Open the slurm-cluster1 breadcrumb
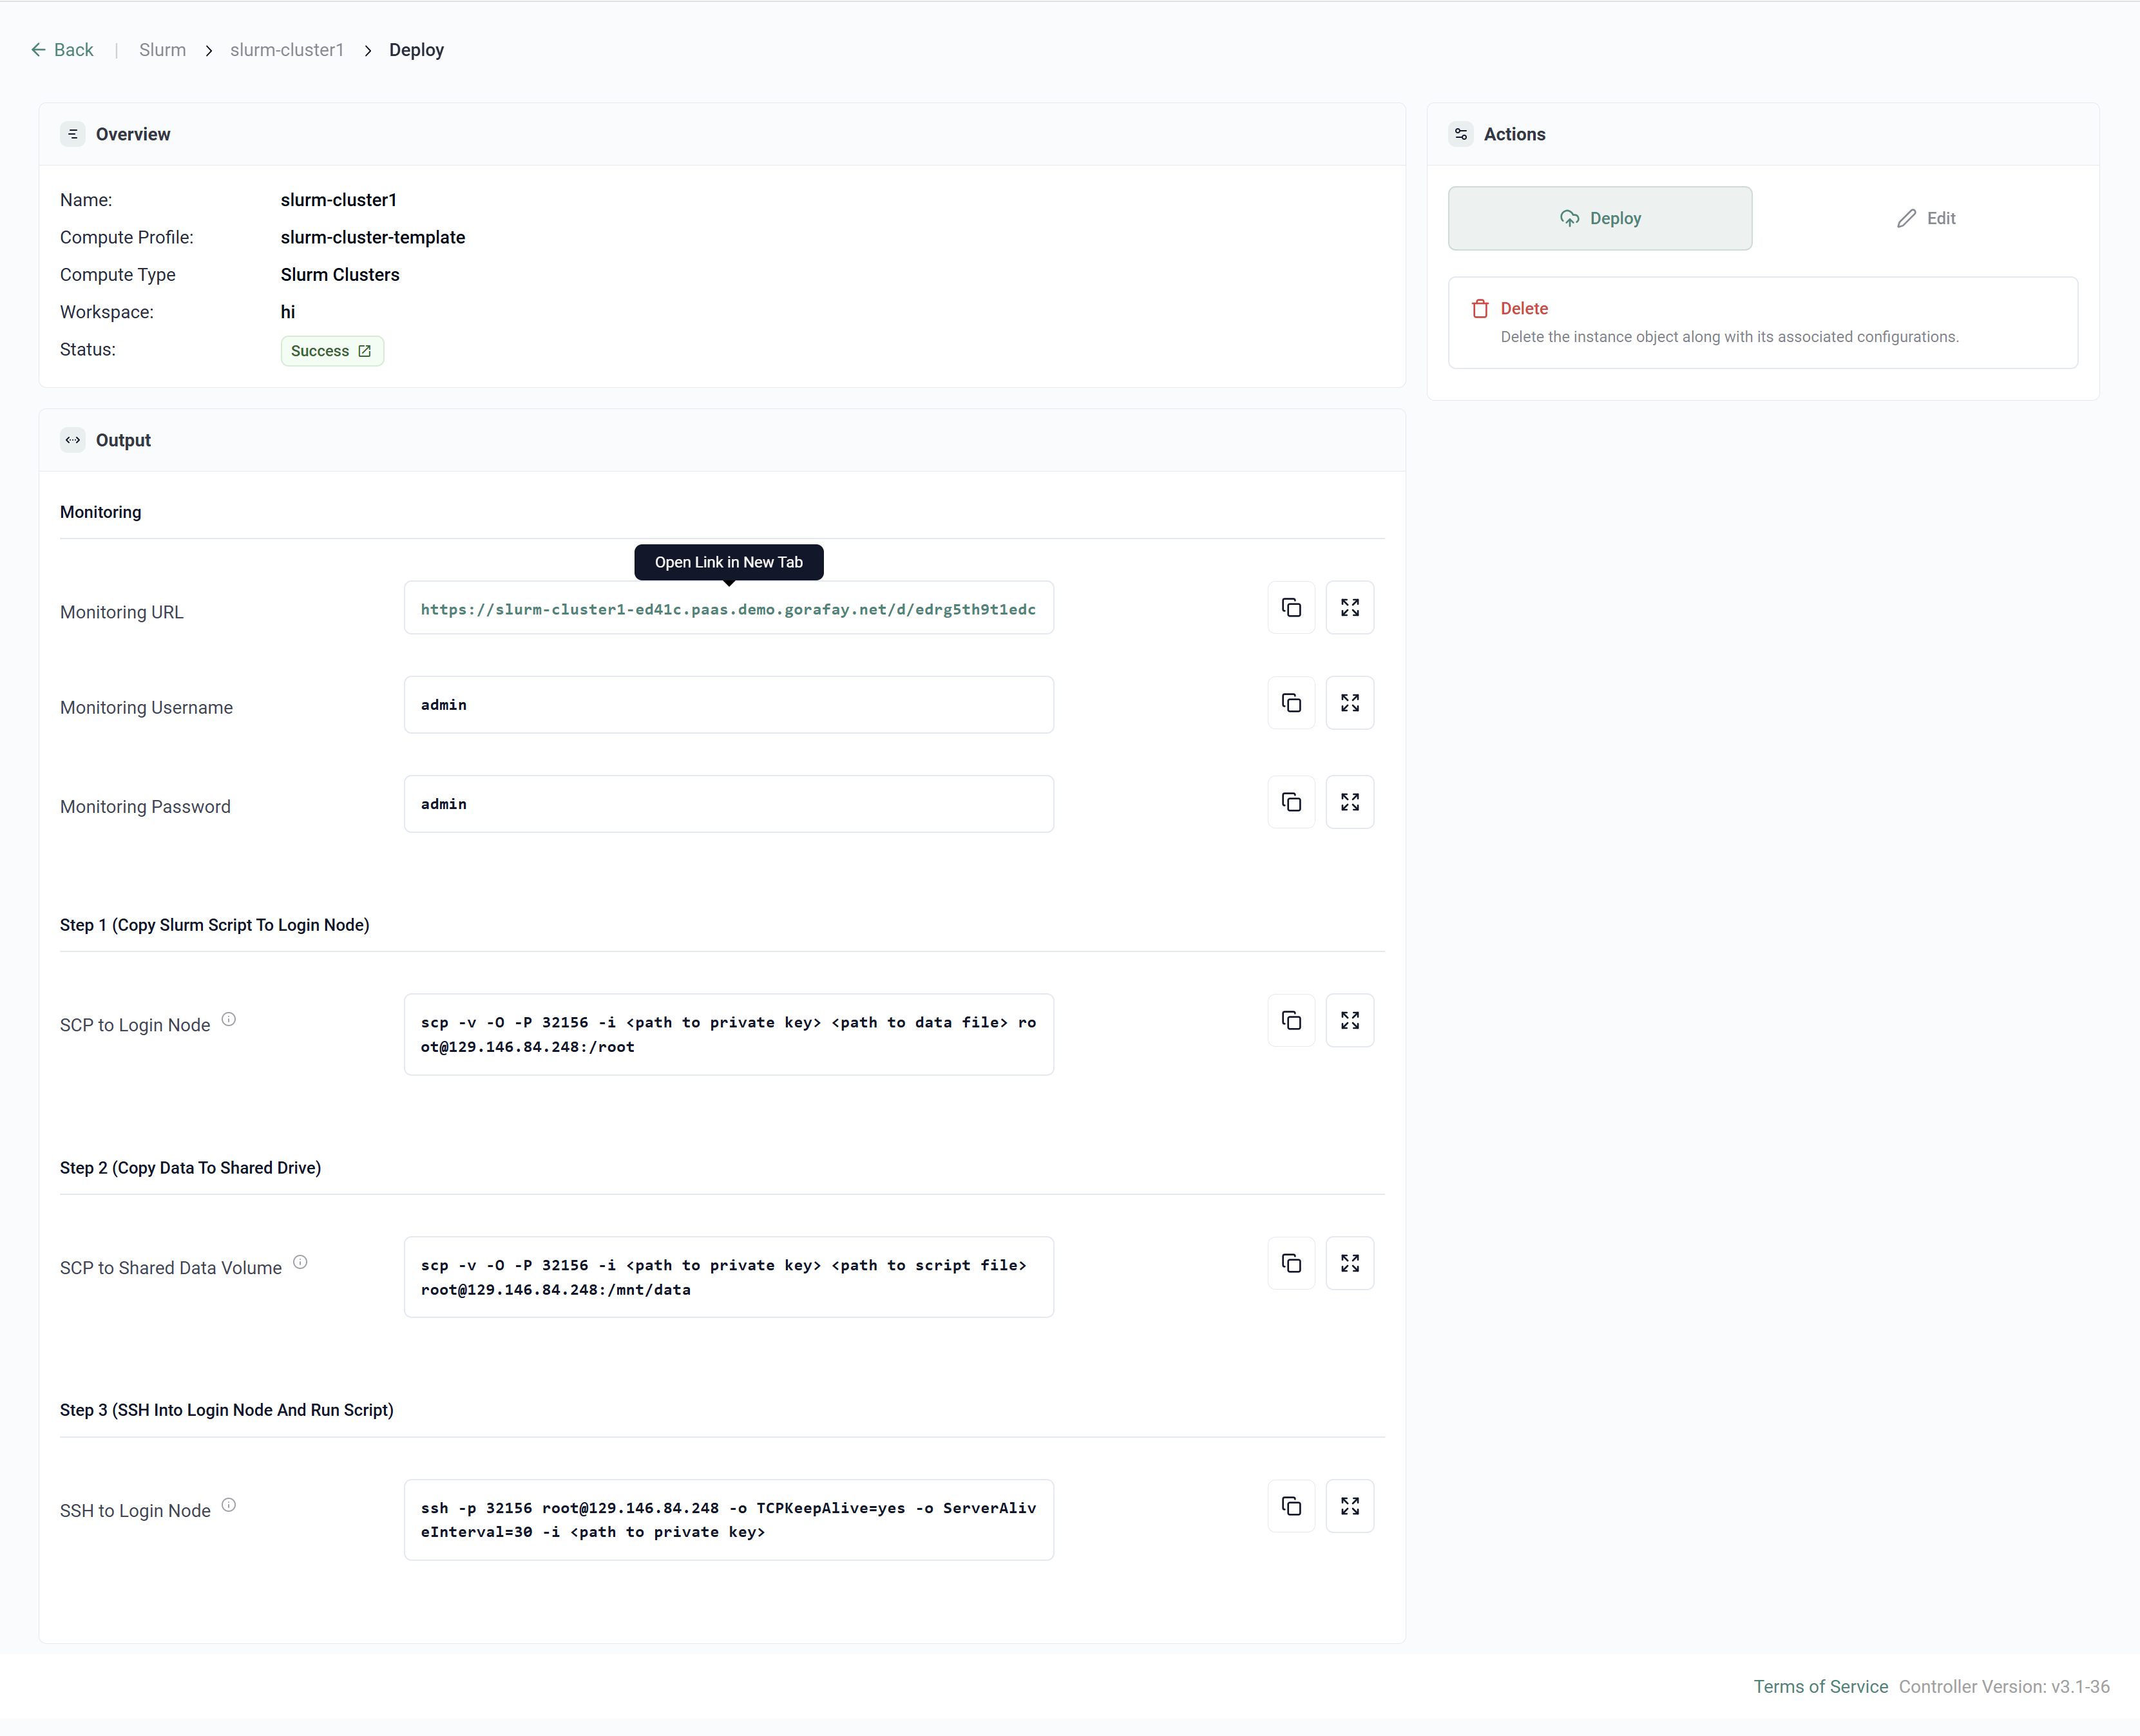 (x=287, y=50)
